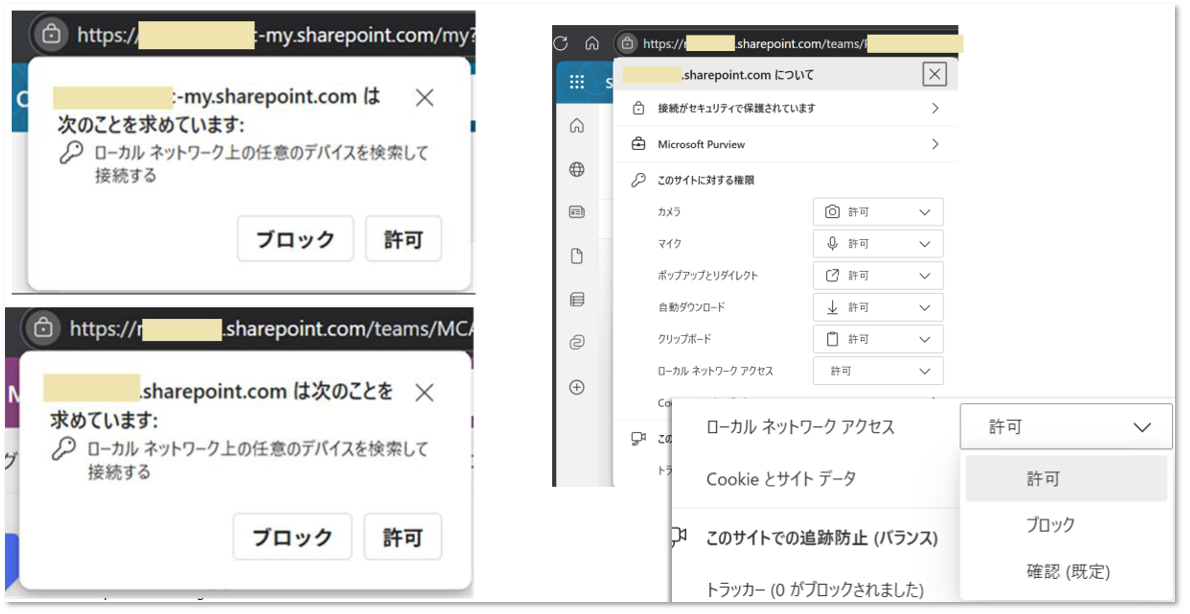Screen dimensions: 1190x614
Task: Open the links icon in SharePoint sidebar
Action: [x=577, y=343]
